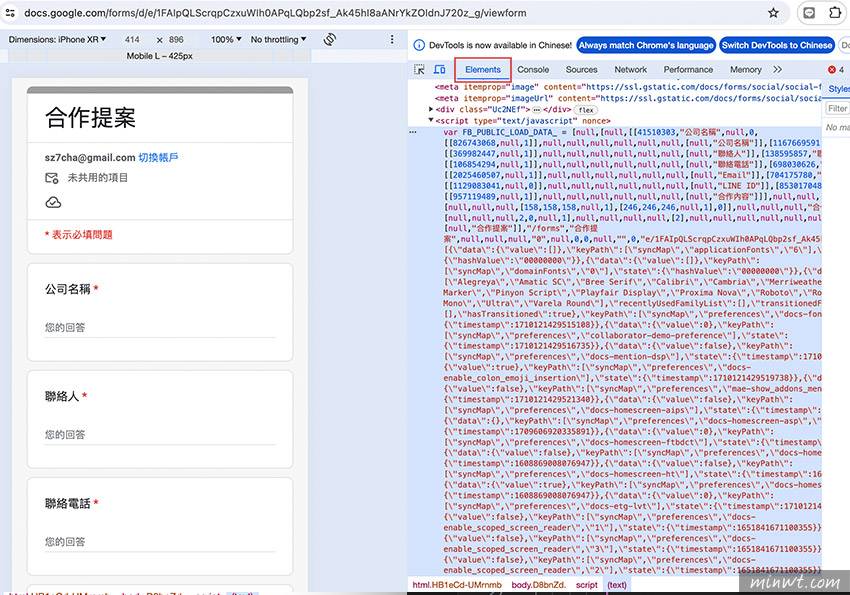Click the address bar URL
Viewport: 850px width, 595px height.
[x=275, y=12]
